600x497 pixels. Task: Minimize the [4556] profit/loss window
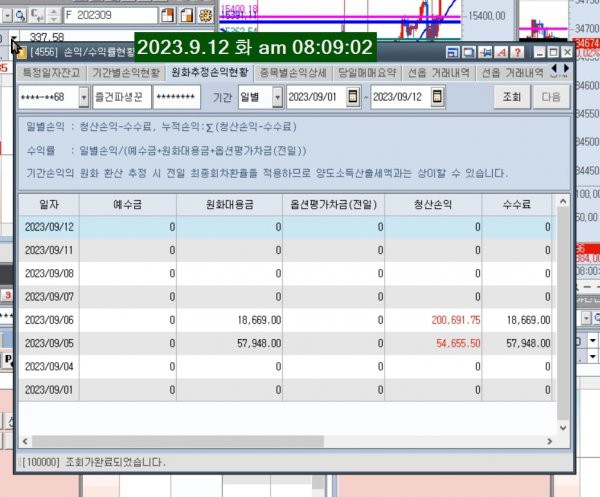click(x=540, y=52)
